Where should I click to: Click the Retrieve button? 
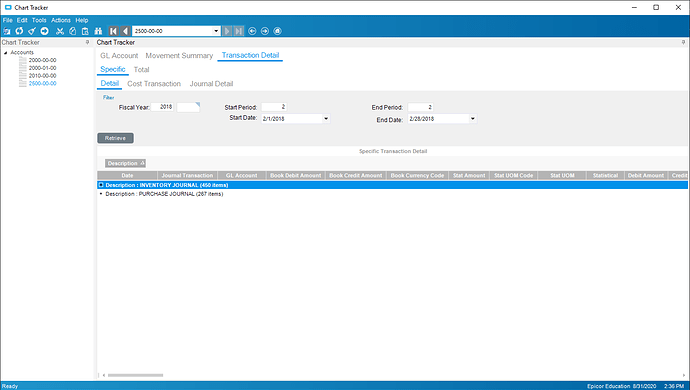pyautogui.click(x=115, y=138)
